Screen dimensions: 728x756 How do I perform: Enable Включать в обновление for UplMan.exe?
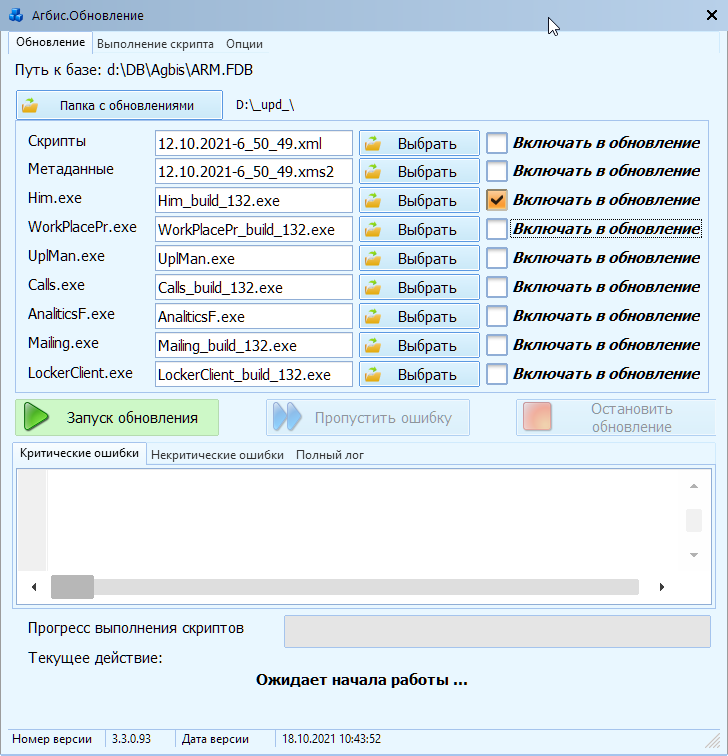[x=497, y=258]
